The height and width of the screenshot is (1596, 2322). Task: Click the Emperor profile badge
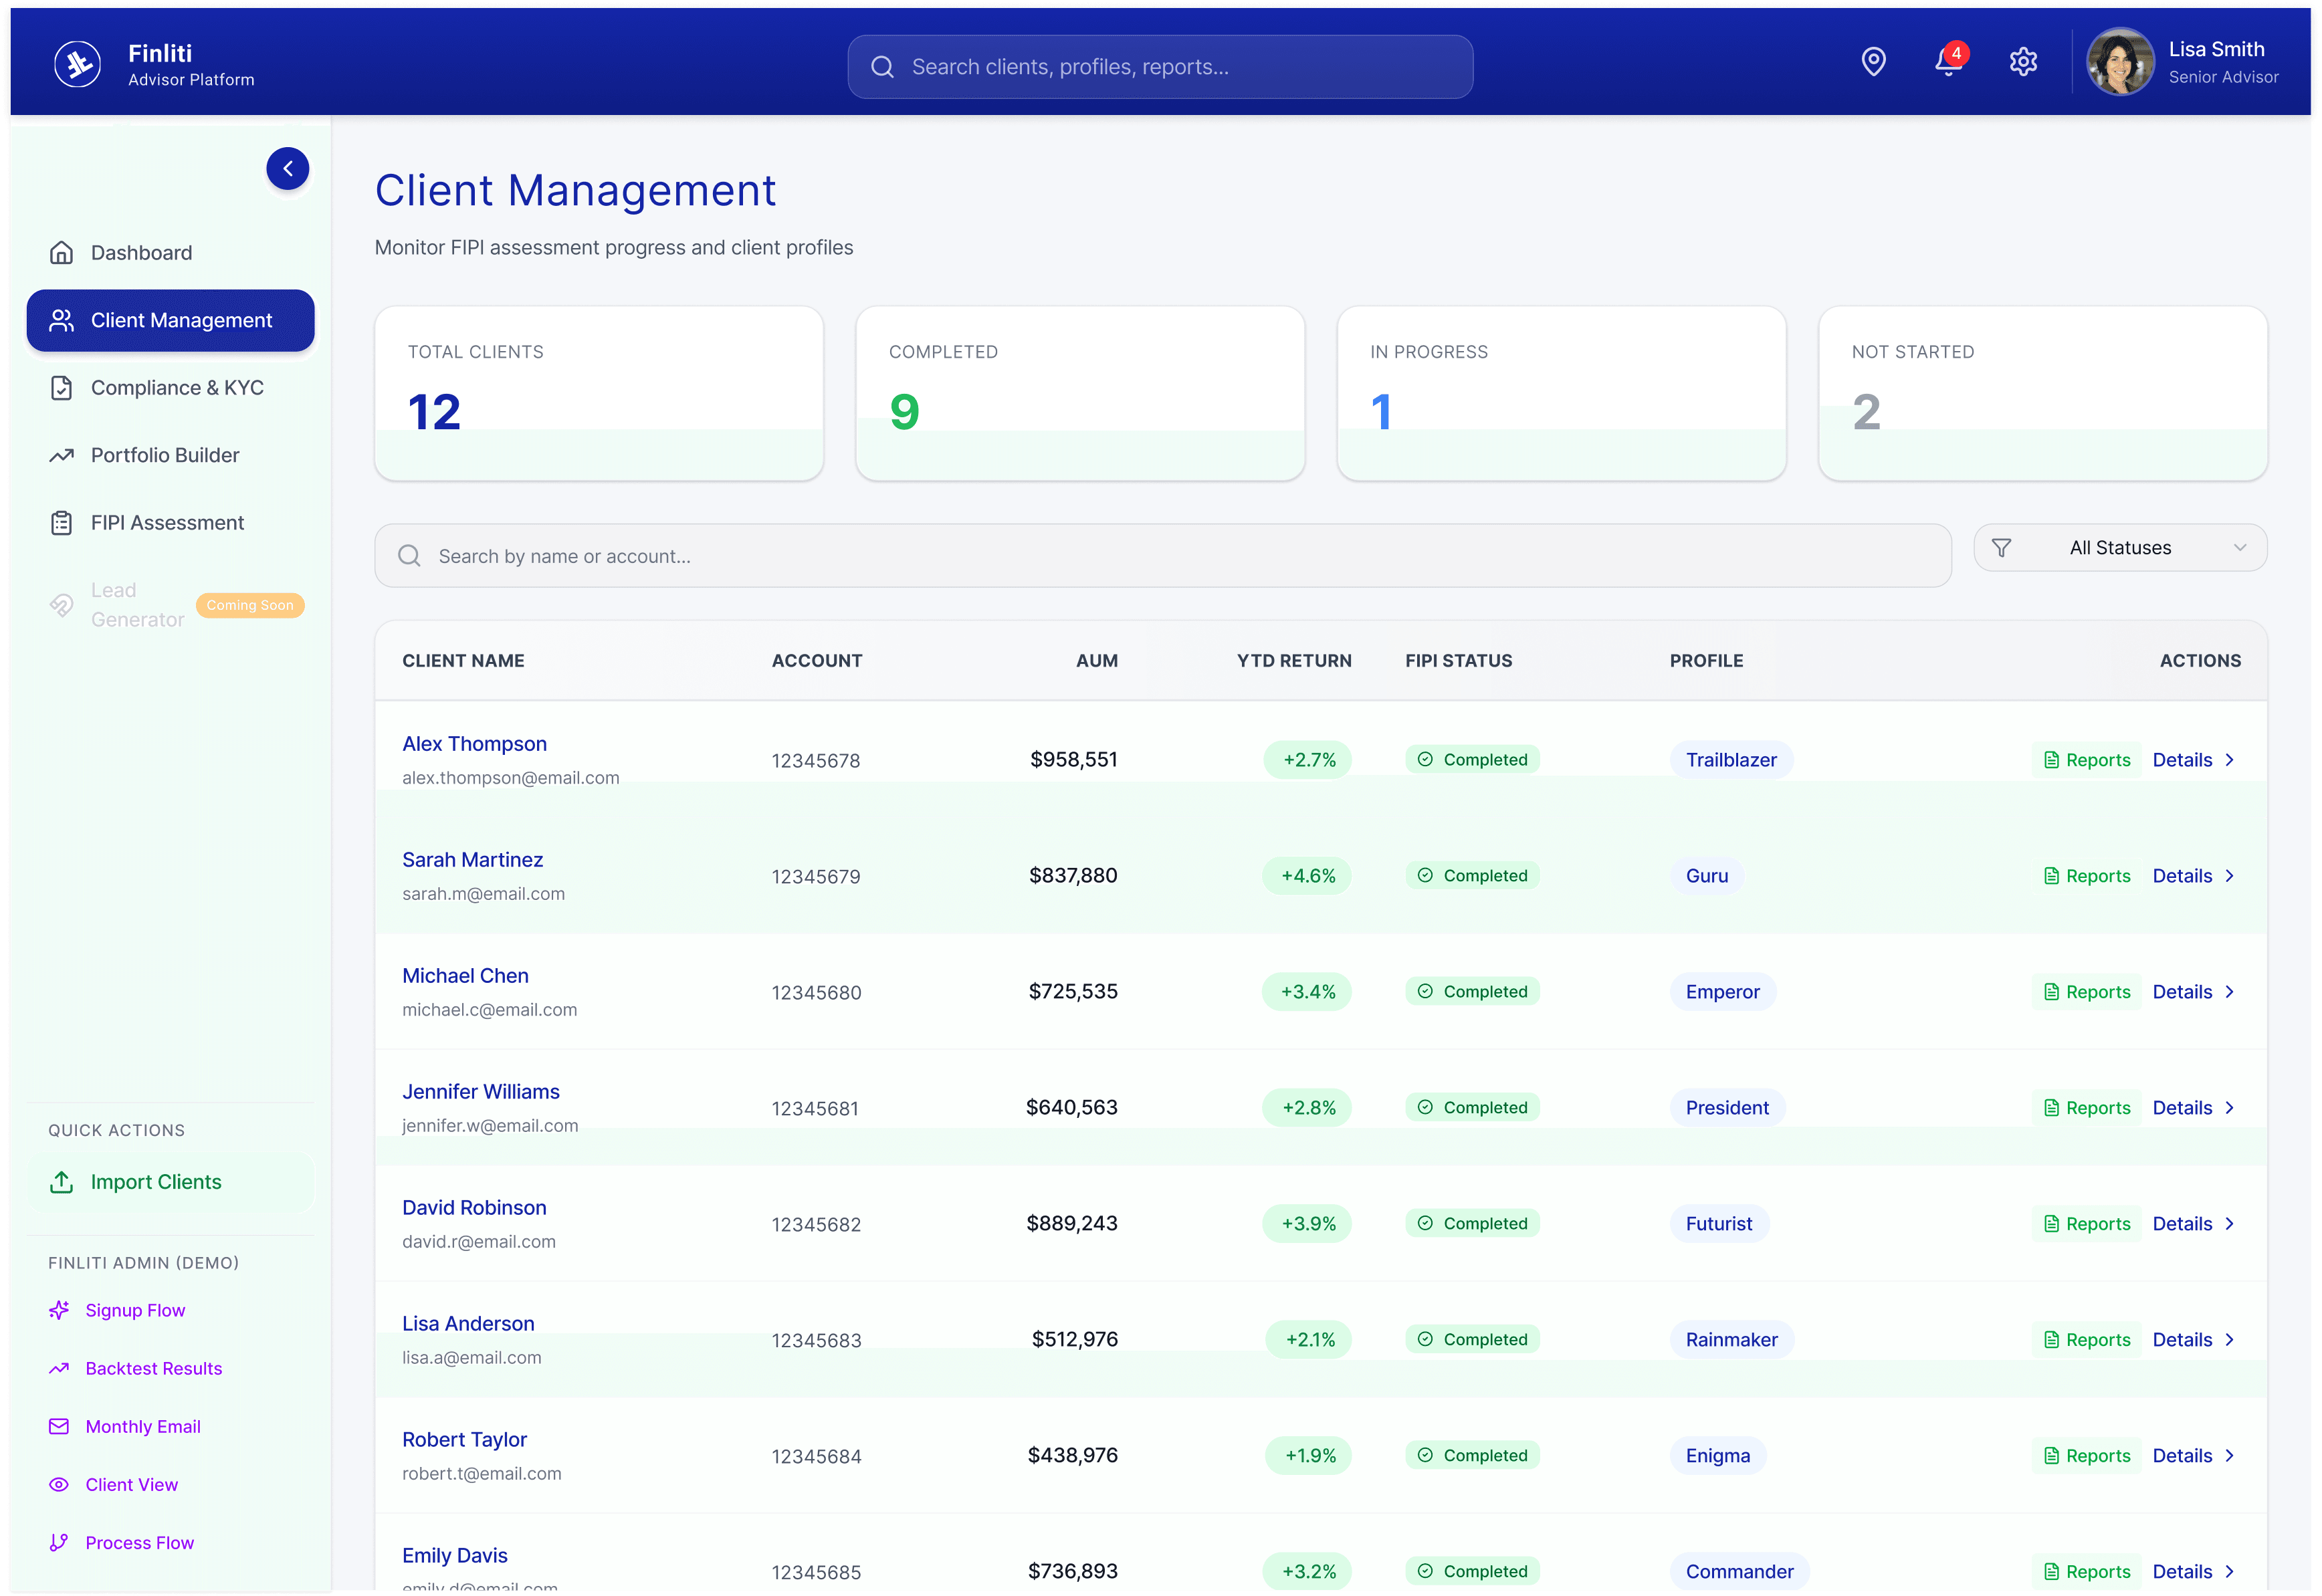1722,991
